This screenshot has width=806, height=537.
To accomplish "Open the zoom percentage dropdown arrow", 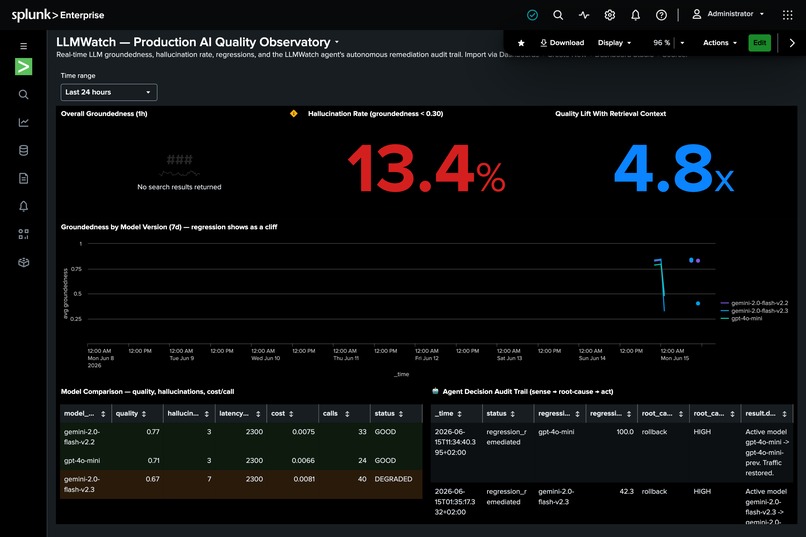I will coord(682,43).
